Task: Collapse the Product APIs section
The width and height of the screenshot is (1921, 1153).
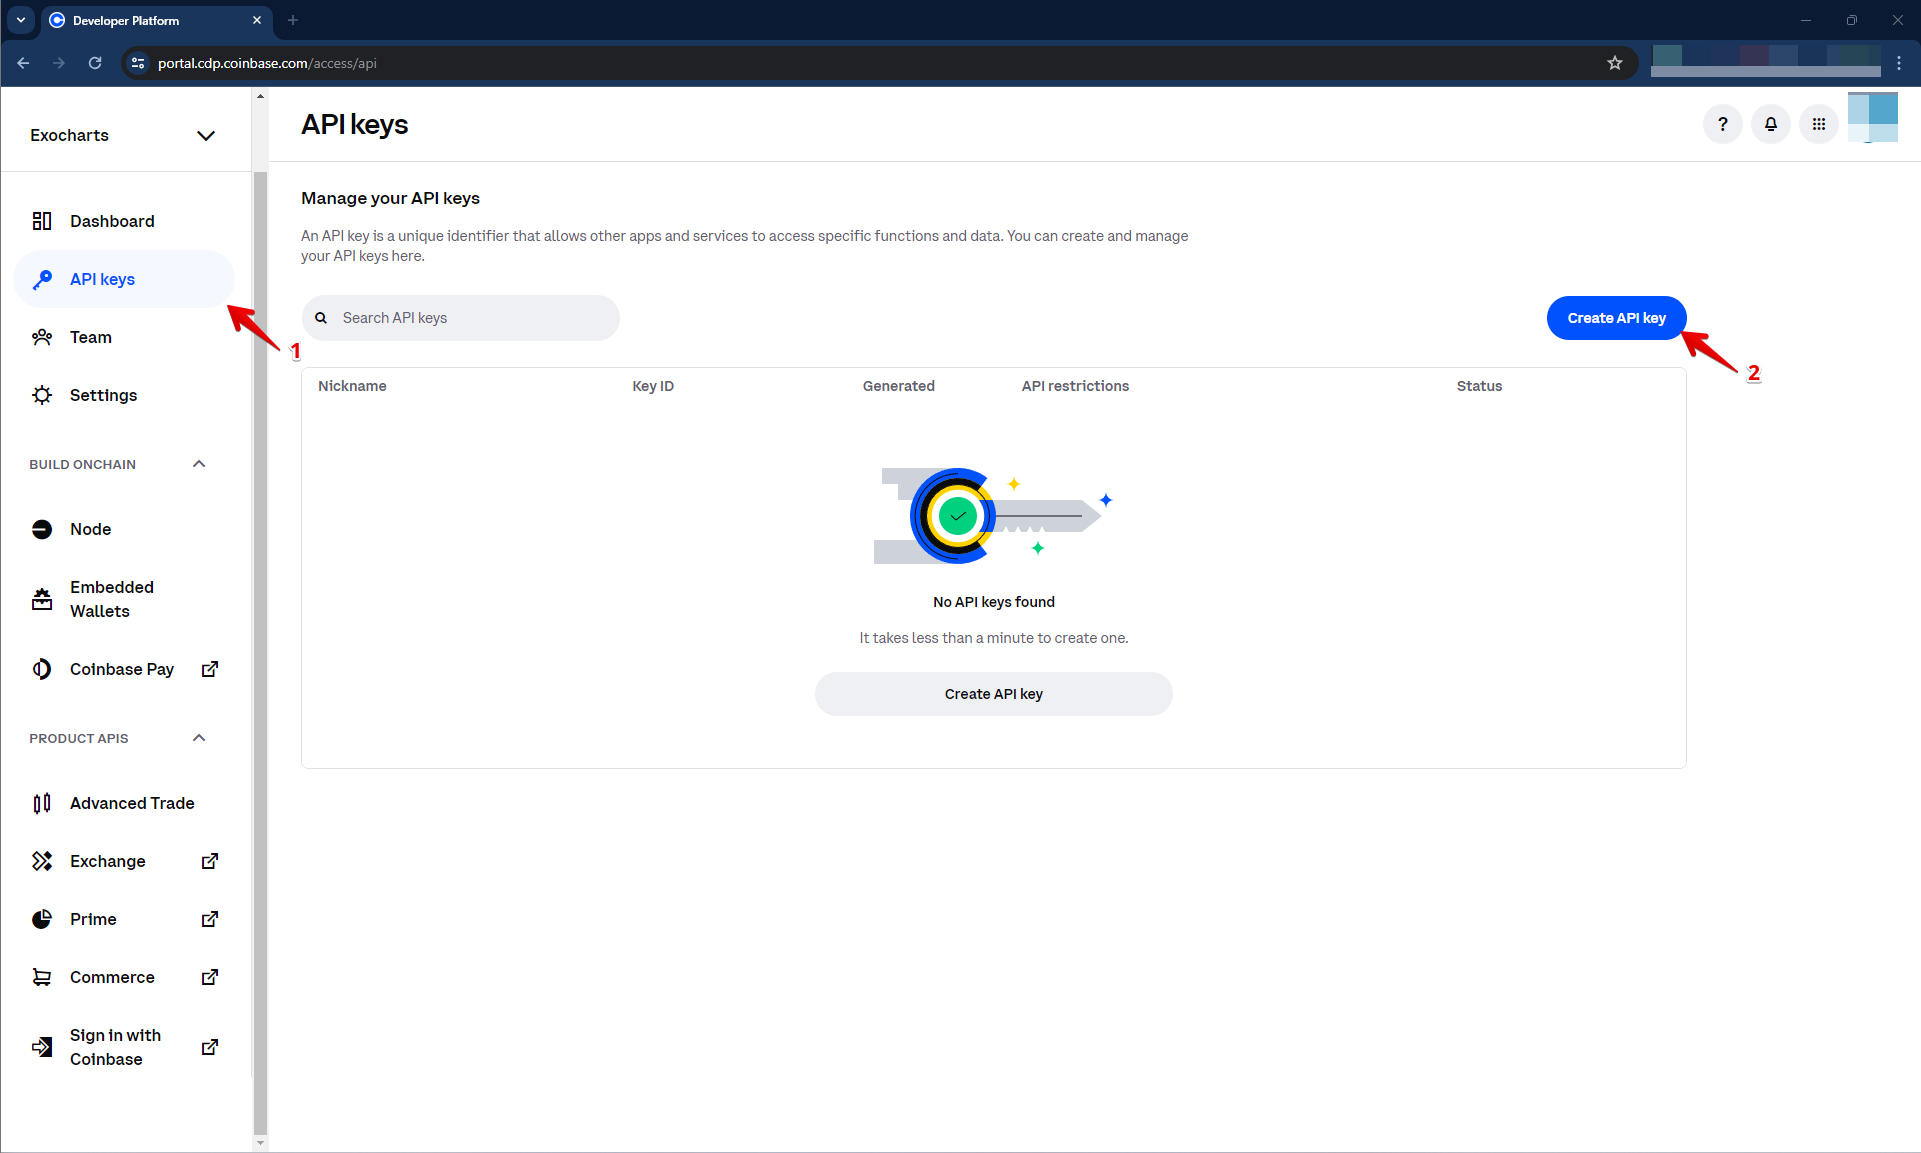Action: click(199, 738)
